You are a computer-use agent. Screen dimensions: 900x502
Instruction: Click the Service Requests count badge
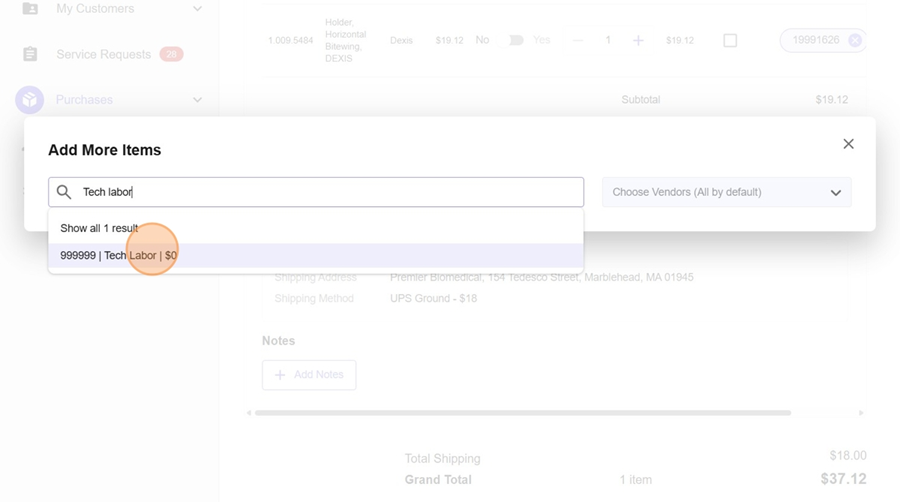171,54
